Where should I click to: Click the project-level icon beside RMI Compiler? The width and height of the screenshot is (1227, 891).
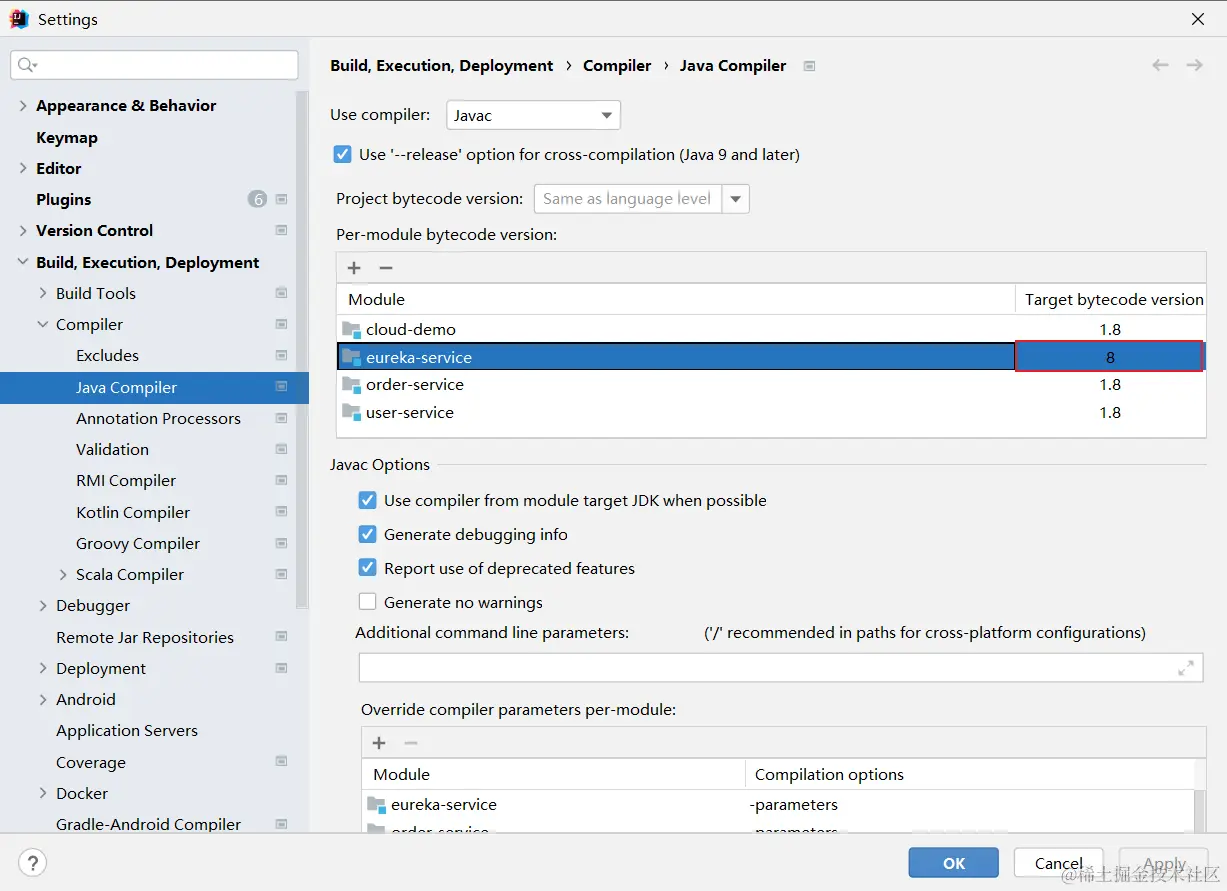coord(281,480)
